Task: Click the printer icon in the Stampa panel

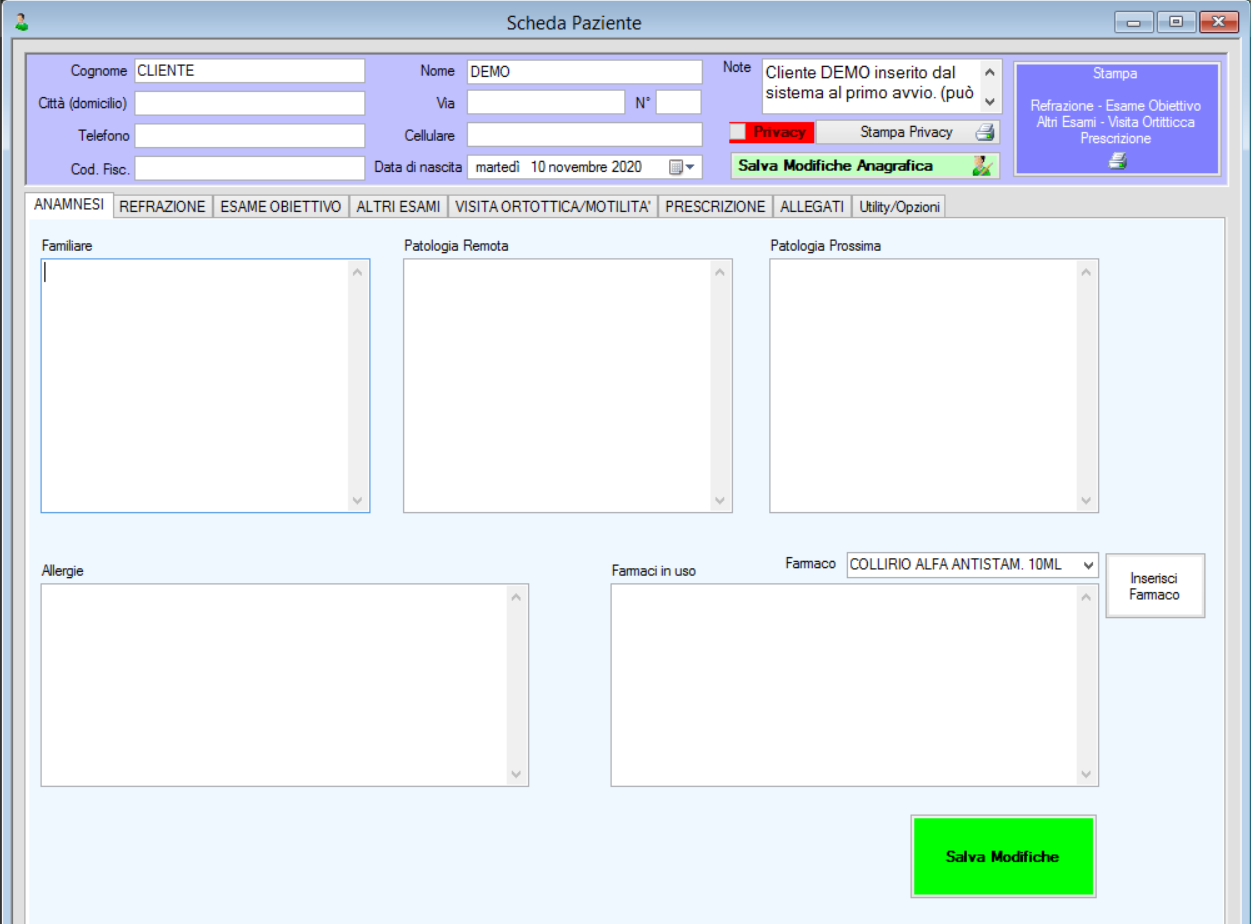Action: pos(1117,162)
